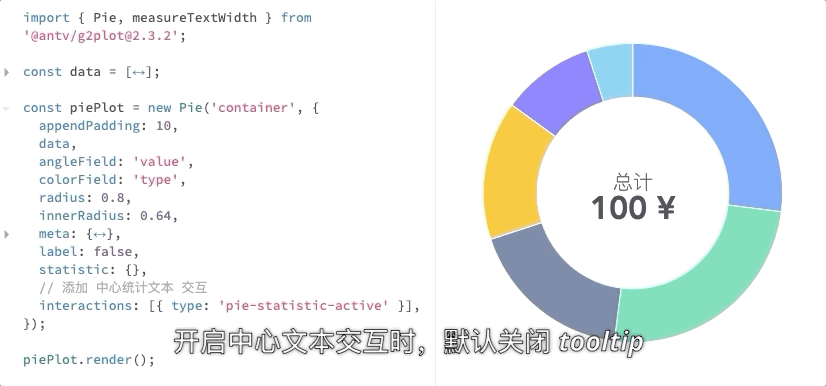826x386 pixels.
Task: Click the 'container' string argument
Action: click(257, 108)
